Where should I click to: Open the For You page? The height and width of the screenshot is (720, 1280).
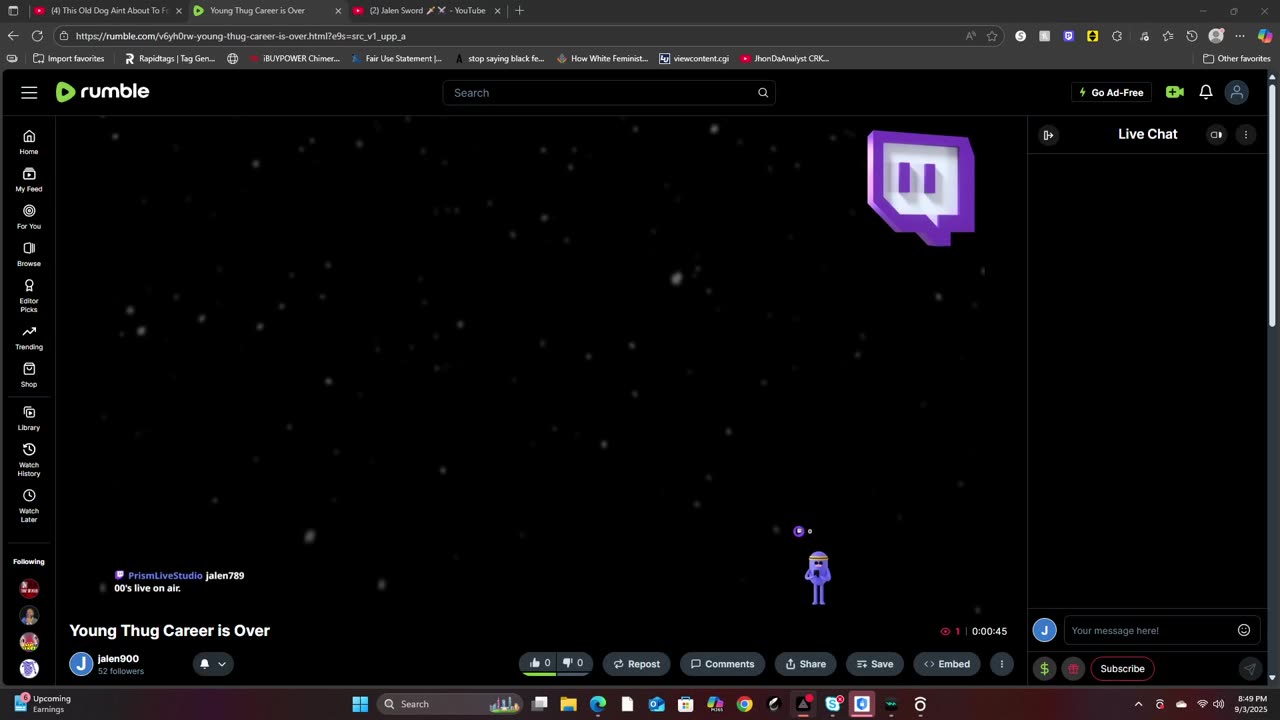29,217
